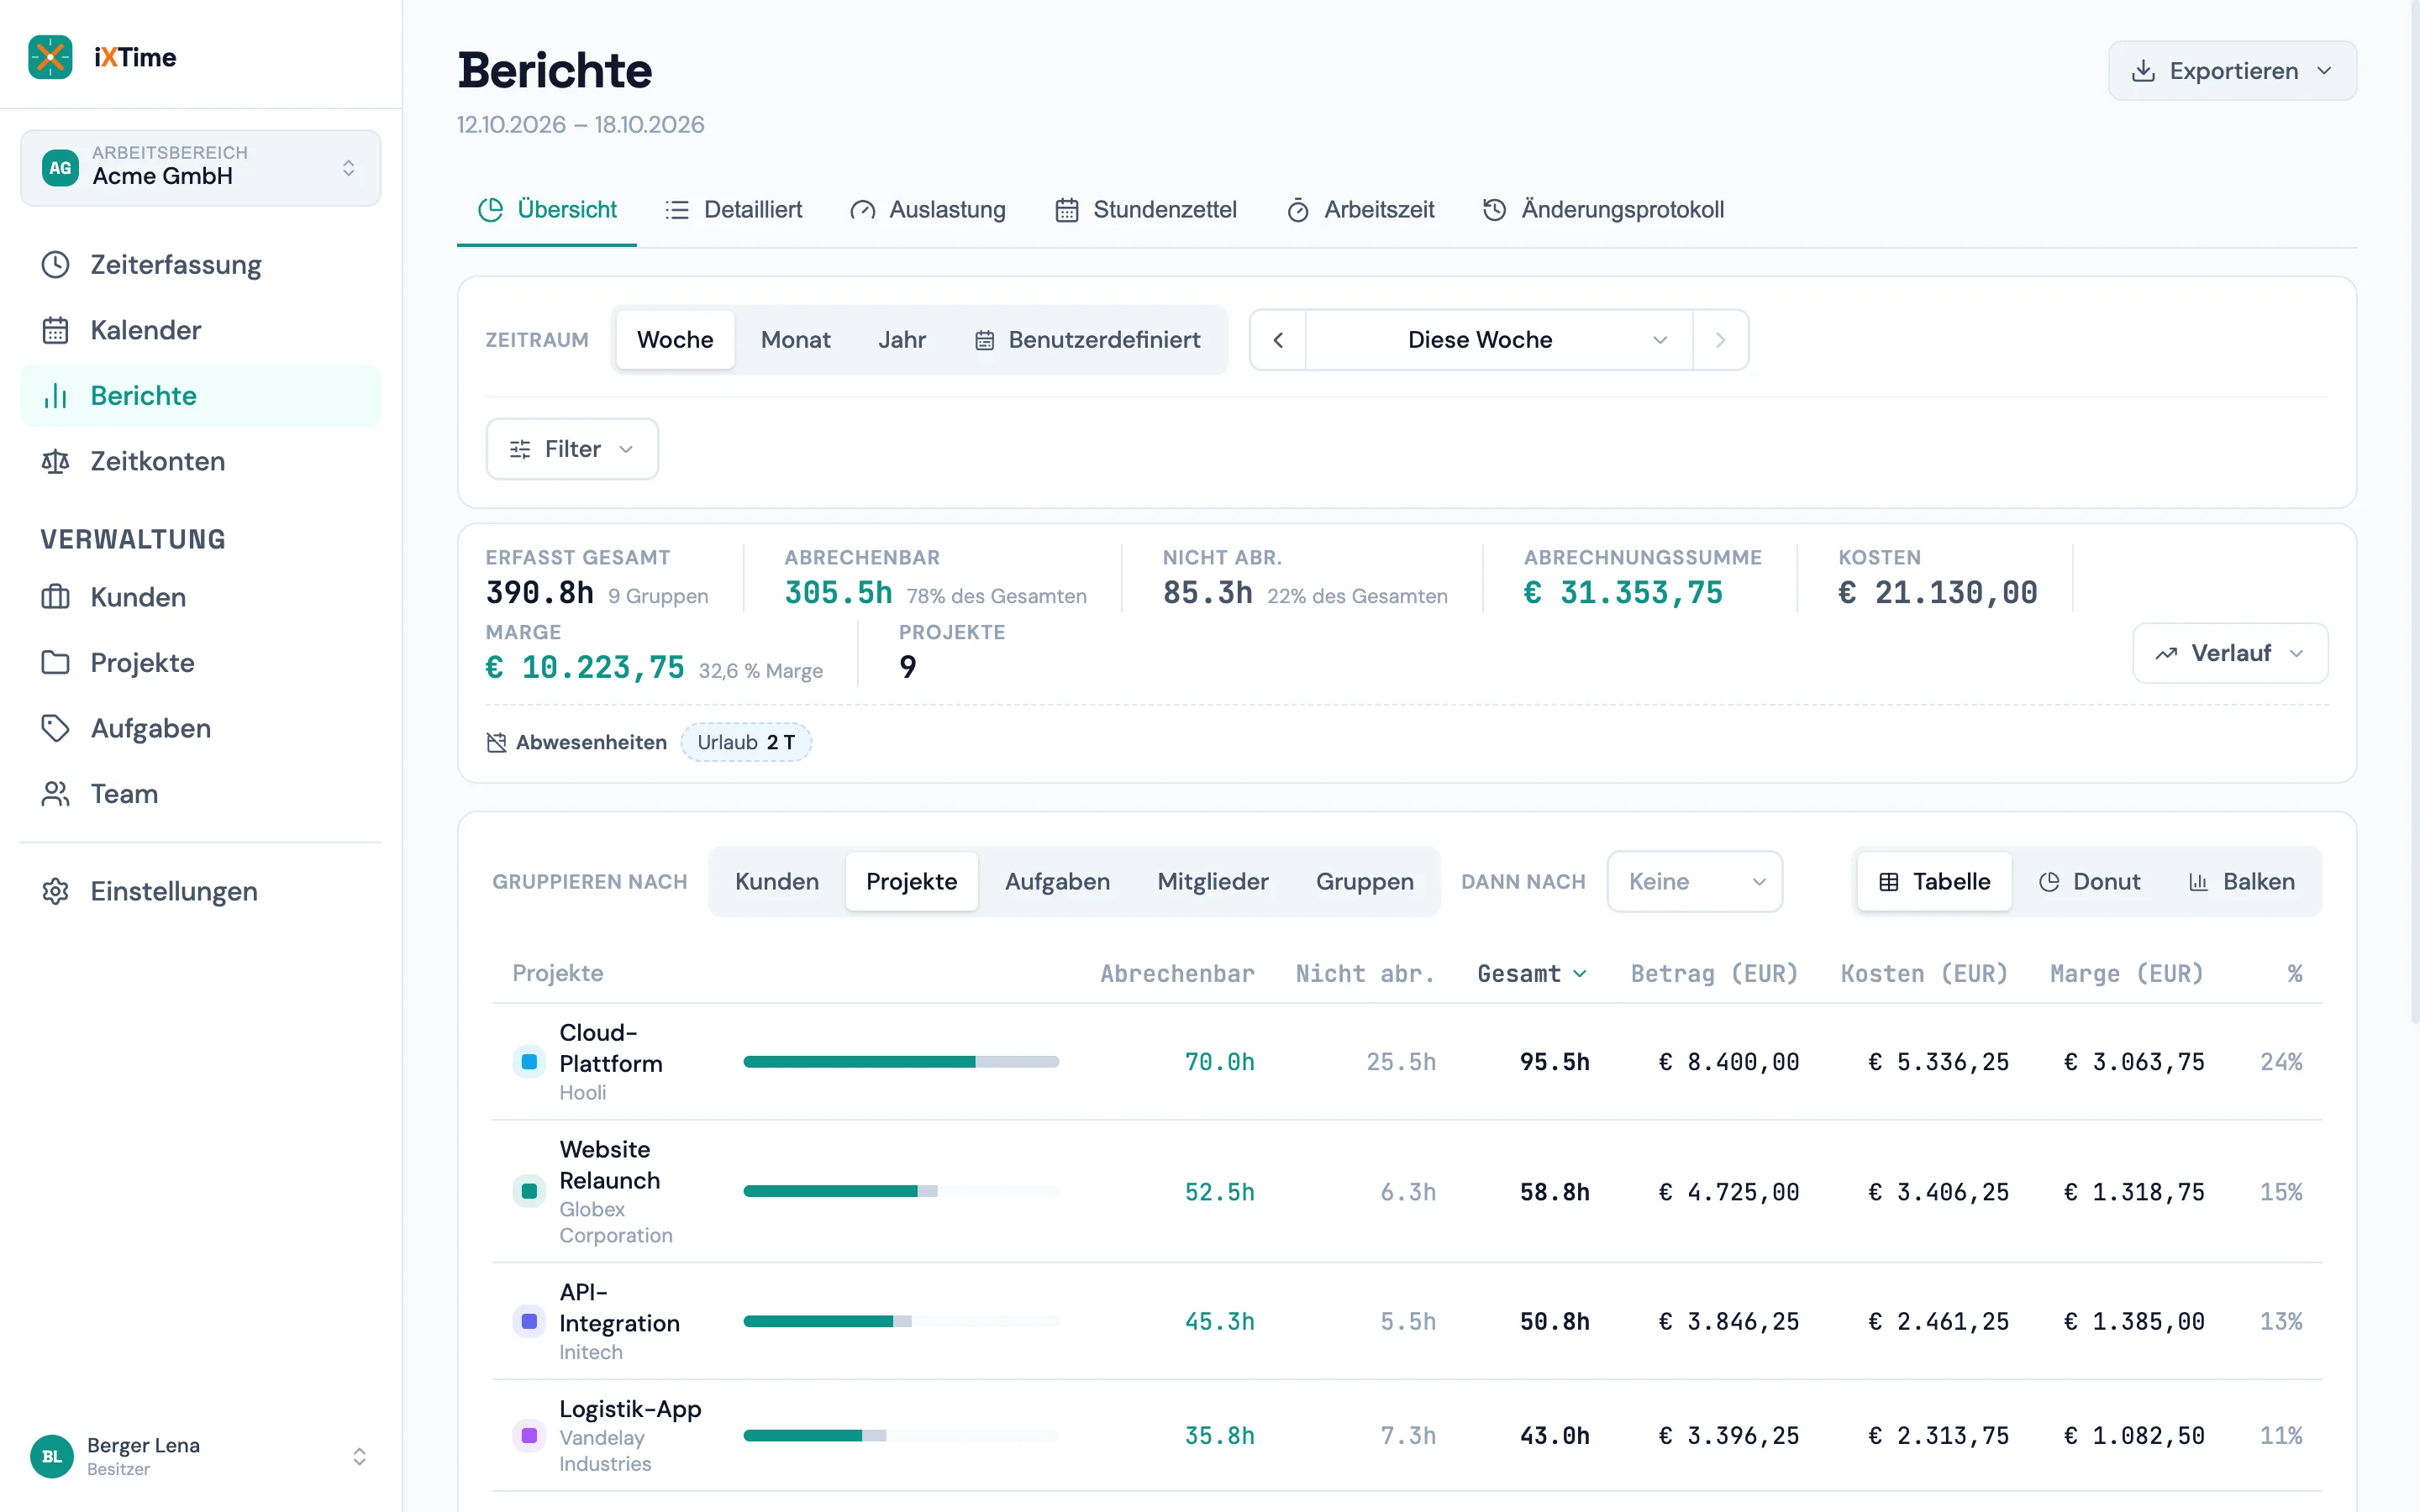
Task: Open the Exportieren dropdown
Action: (2232, 71)
